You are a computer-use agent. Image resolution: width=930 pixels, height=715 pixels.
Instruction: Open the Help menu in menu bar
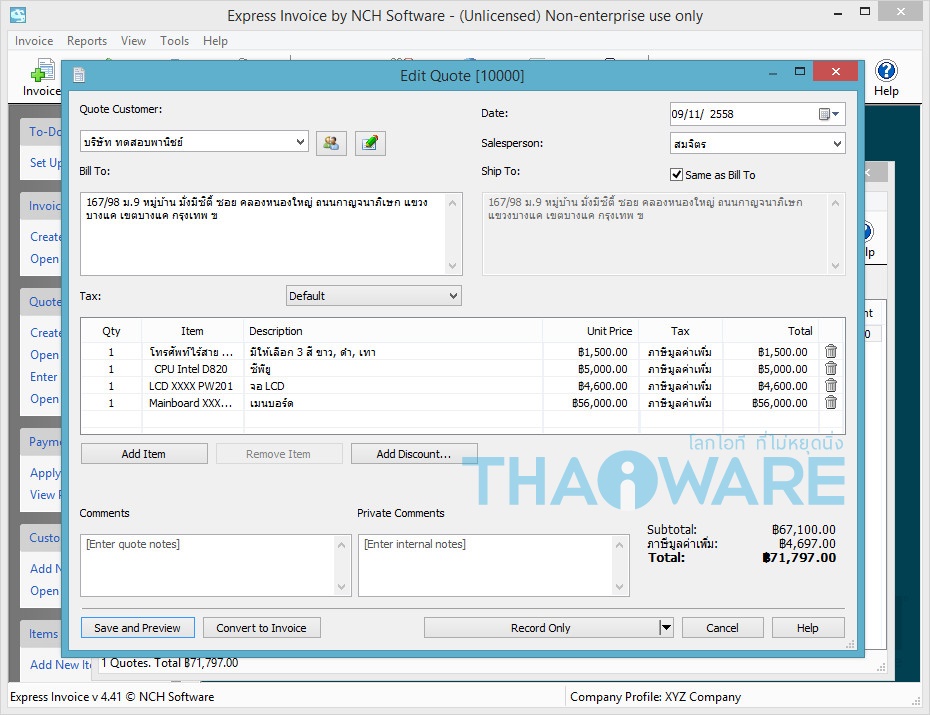[215, 41]
